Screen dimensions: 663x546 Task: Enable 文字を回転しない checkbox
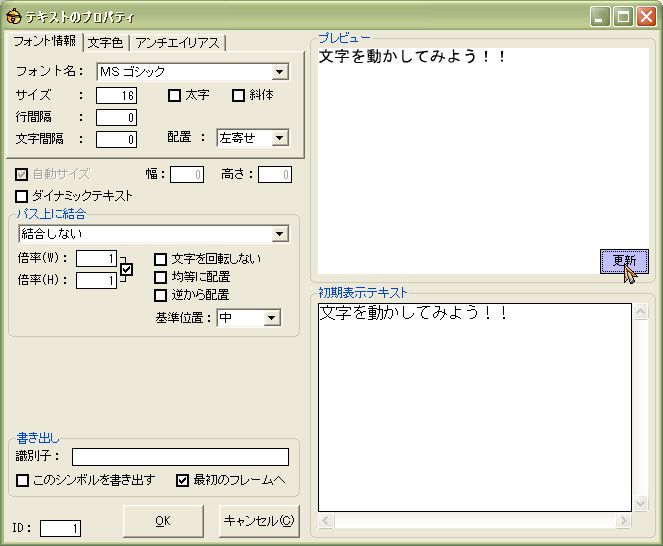160,259
